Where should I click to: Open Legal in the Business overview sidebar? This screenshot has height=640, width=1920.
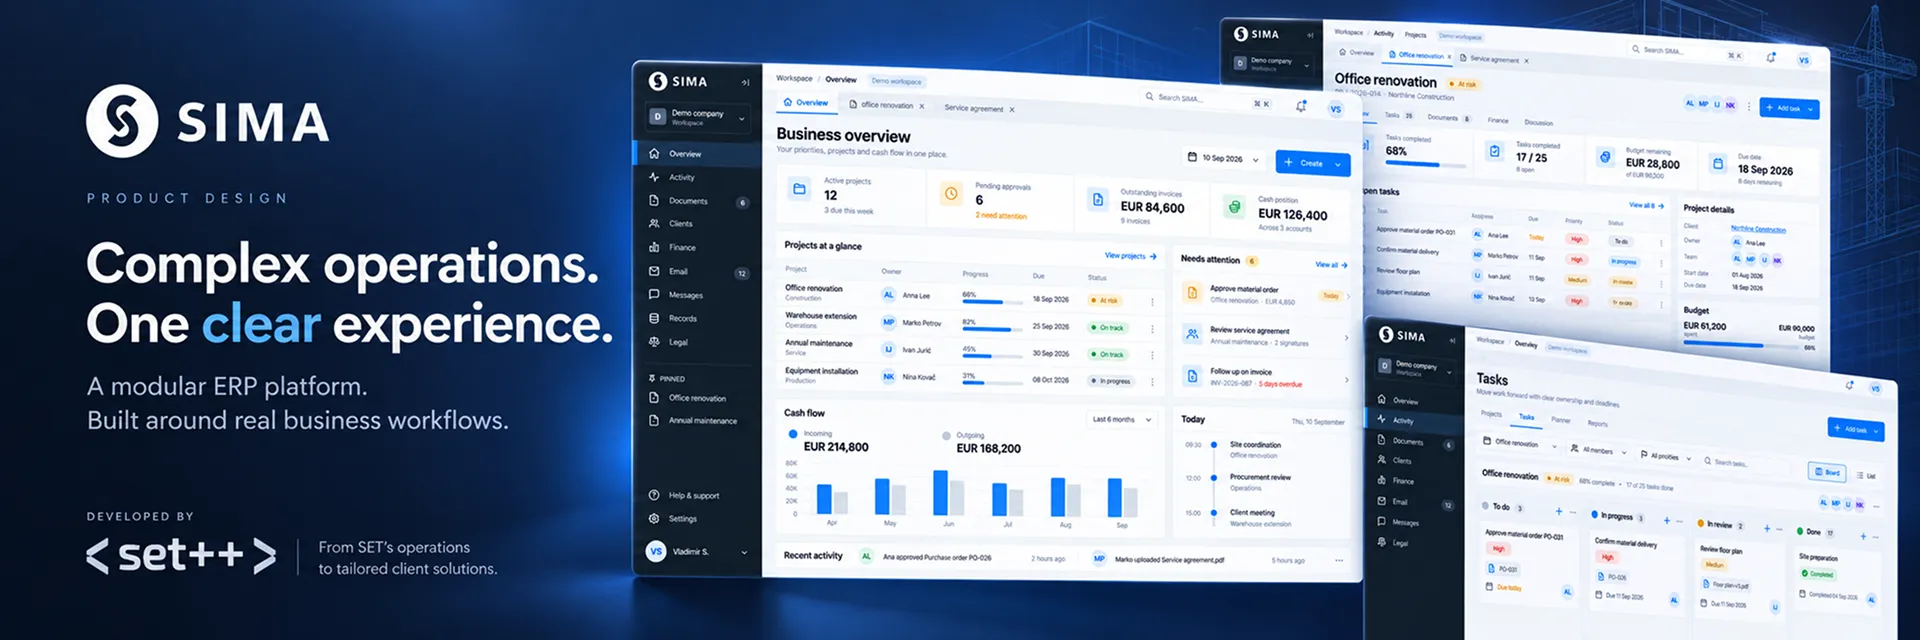point(698,342)
